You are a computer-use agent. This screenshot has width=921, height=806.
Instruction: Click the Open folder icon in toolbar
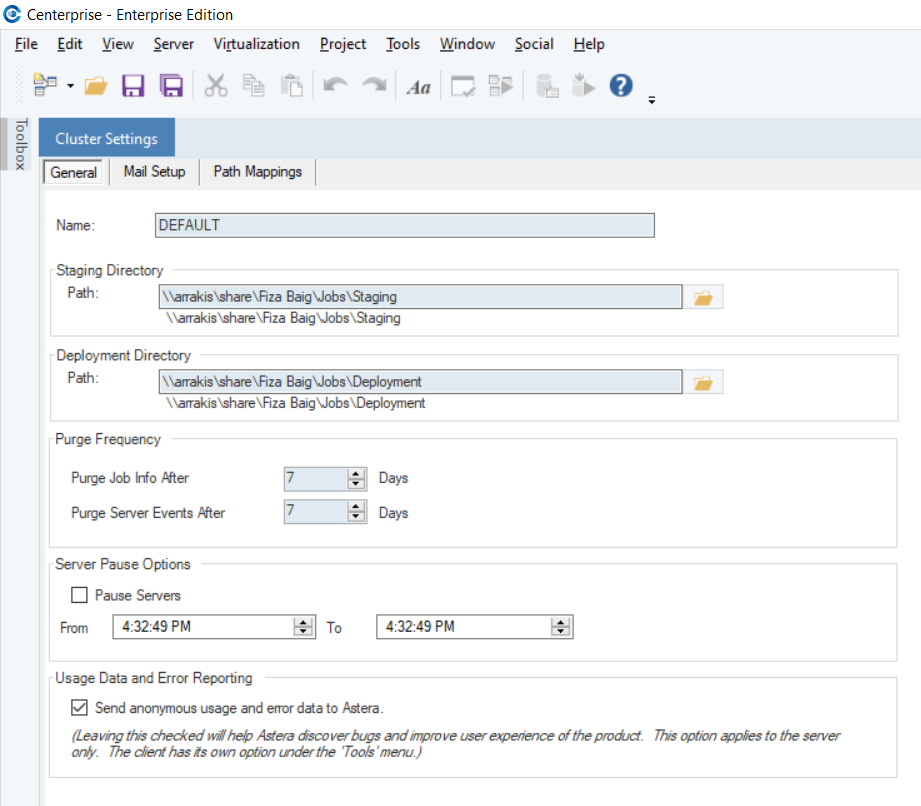96,86
